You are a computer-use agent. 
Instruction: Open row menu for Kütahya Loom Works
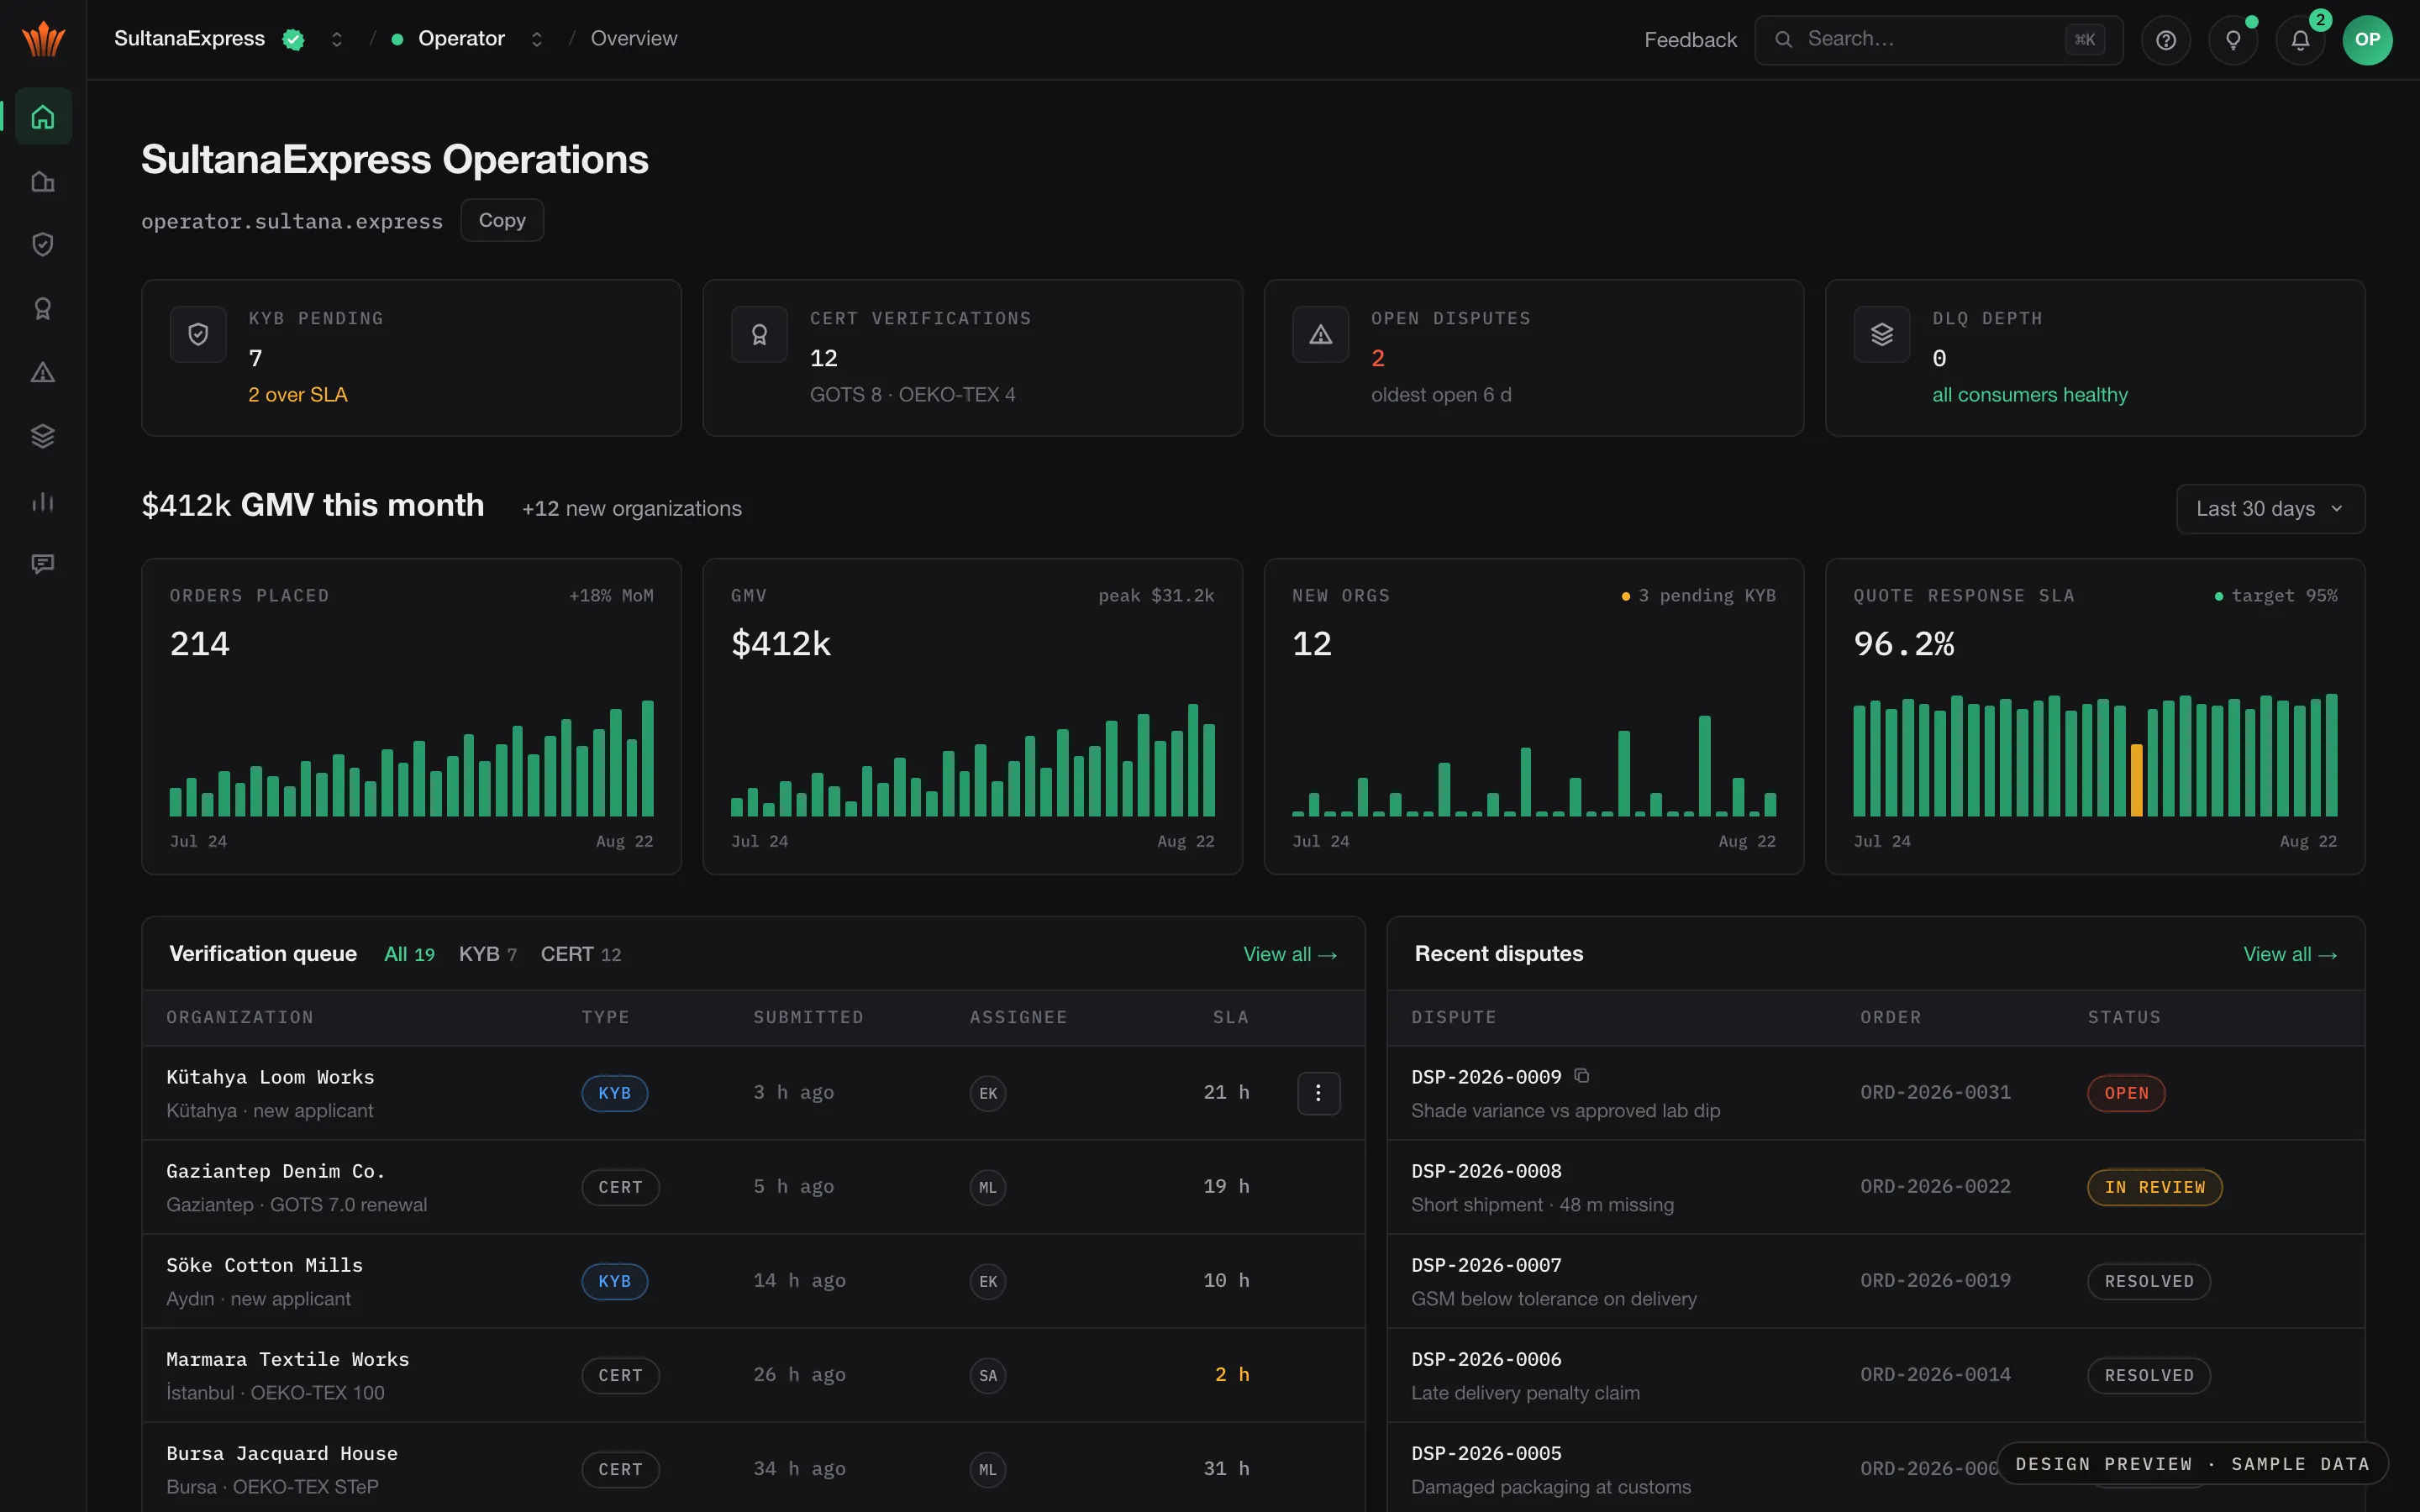click(1318, 1093)
